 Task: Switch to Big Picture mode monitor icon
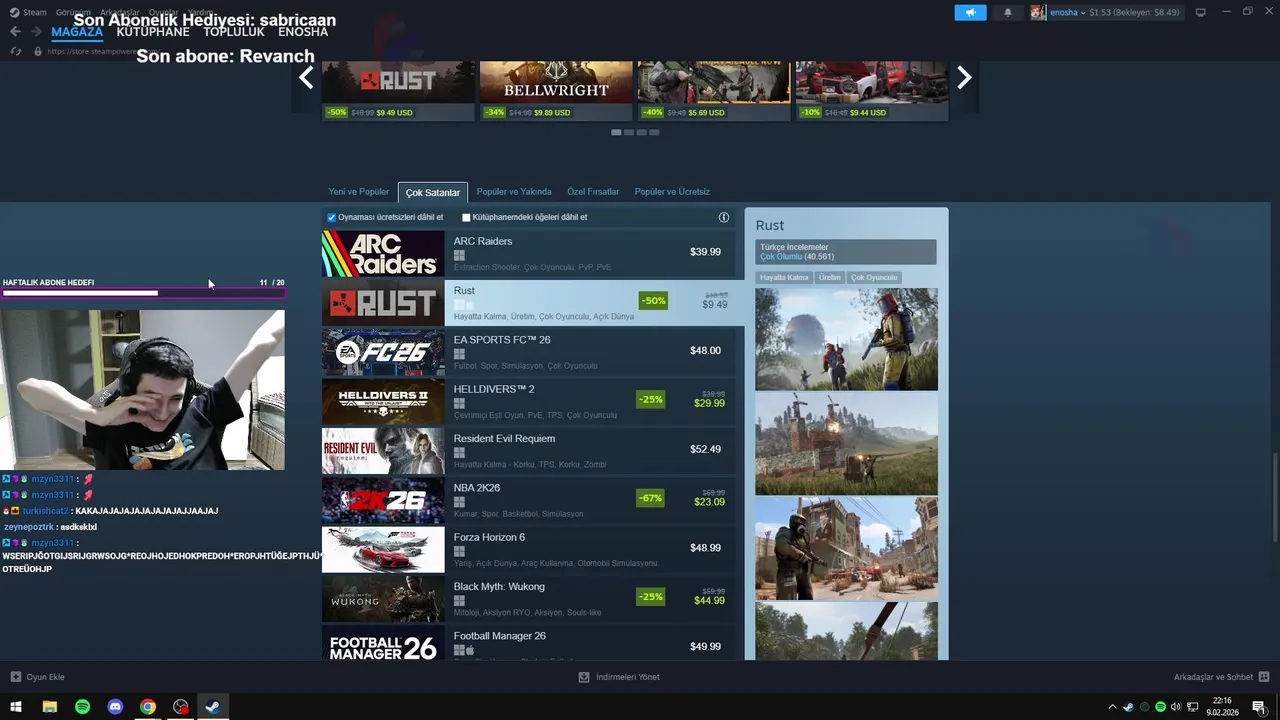point(1200,12)
